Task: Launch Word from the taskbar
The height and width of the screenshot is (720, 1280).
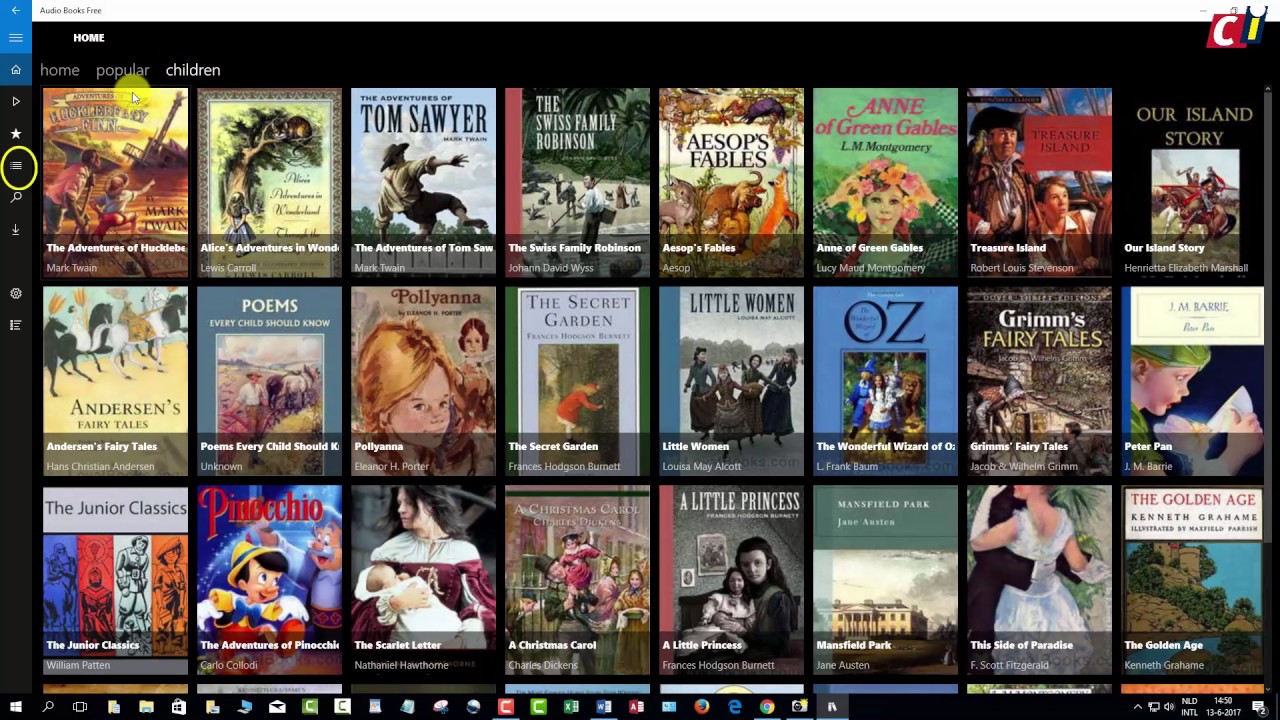Action: [x=604, y=707]
